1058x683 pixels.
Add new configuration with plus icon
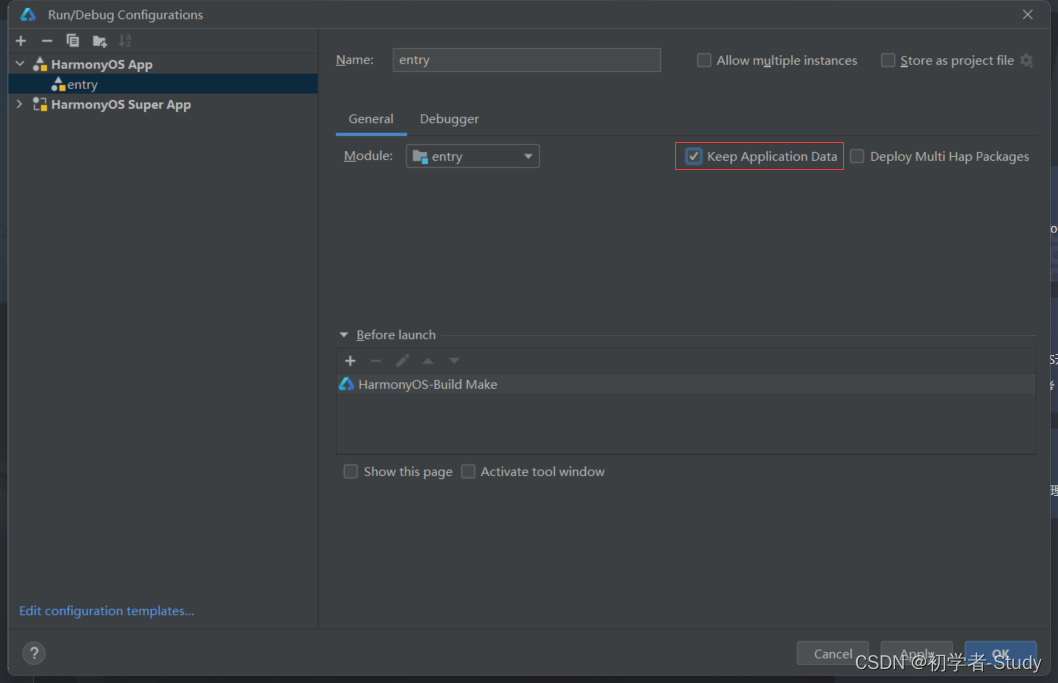tap(21, 41)
